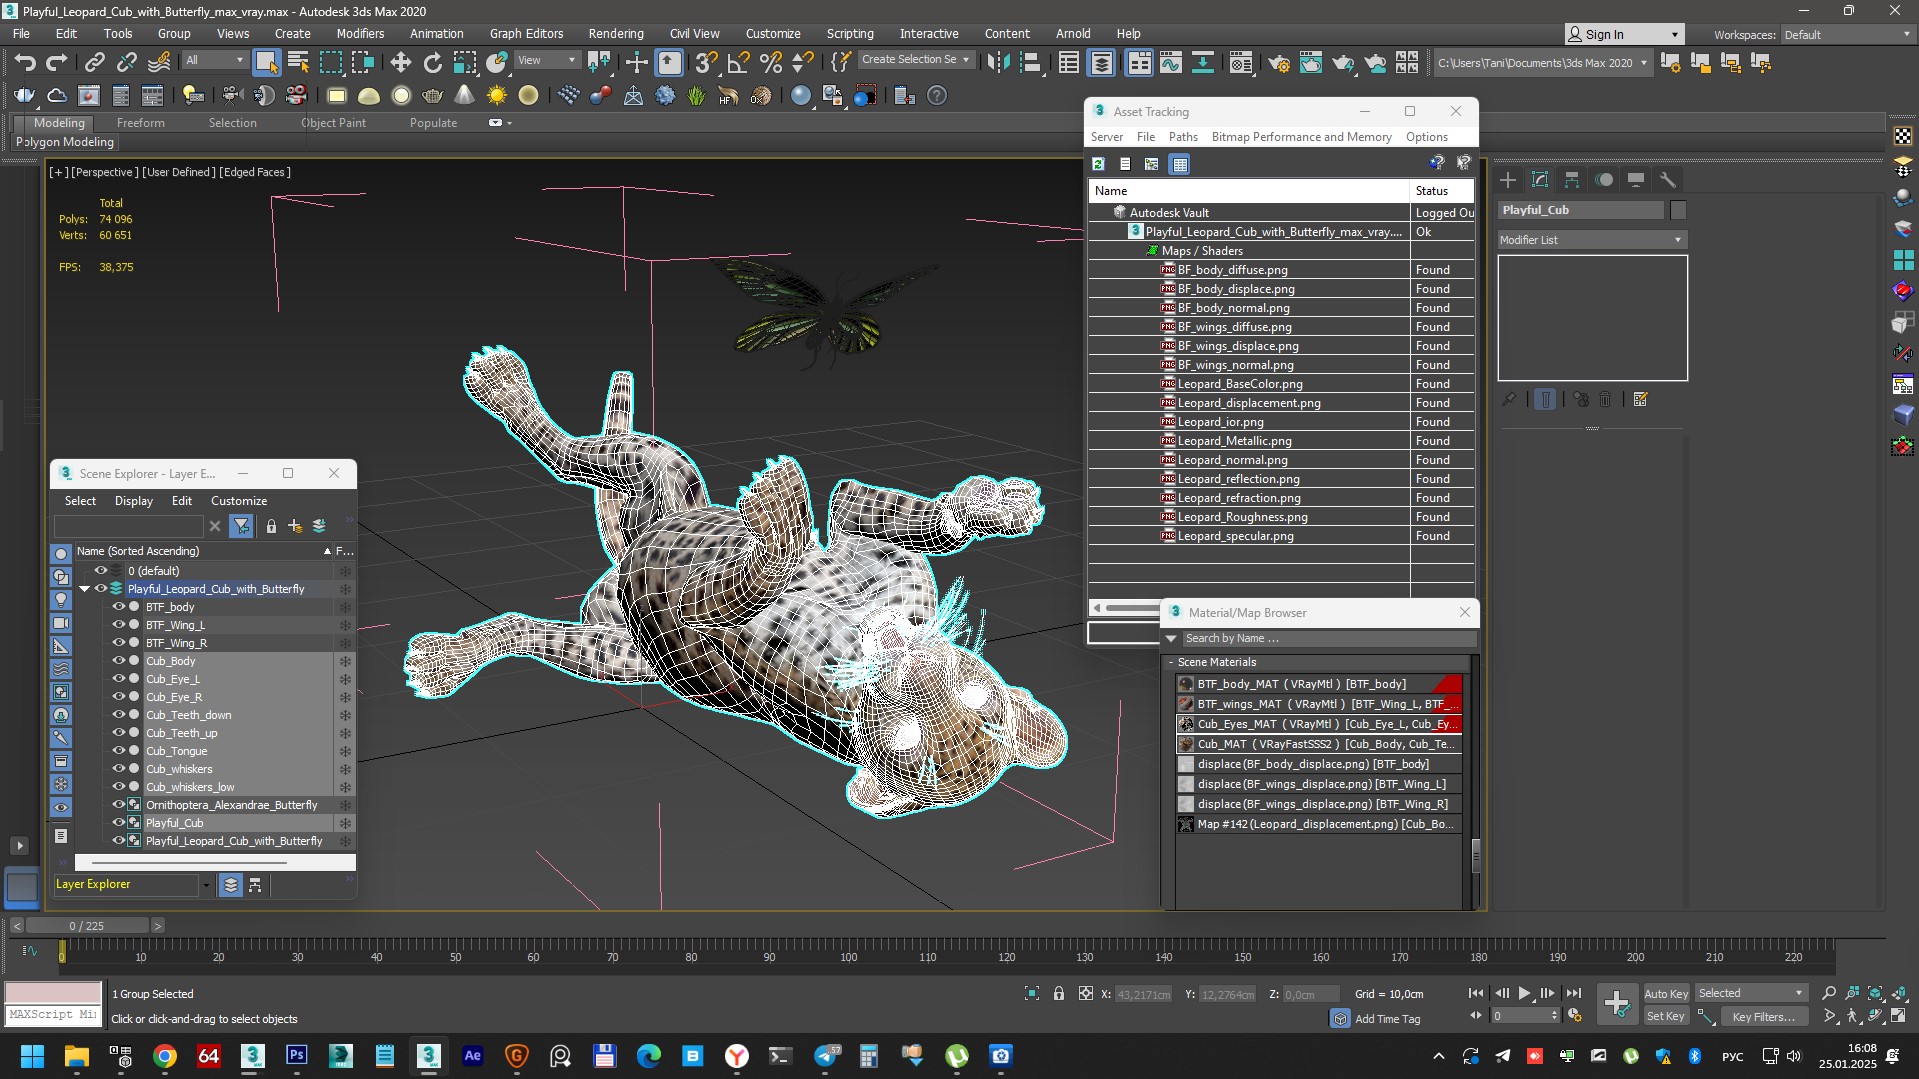The width and height of the screenshot is (1919, 1079).
Task: Open the Rendering menu
Action: [615, 33]
